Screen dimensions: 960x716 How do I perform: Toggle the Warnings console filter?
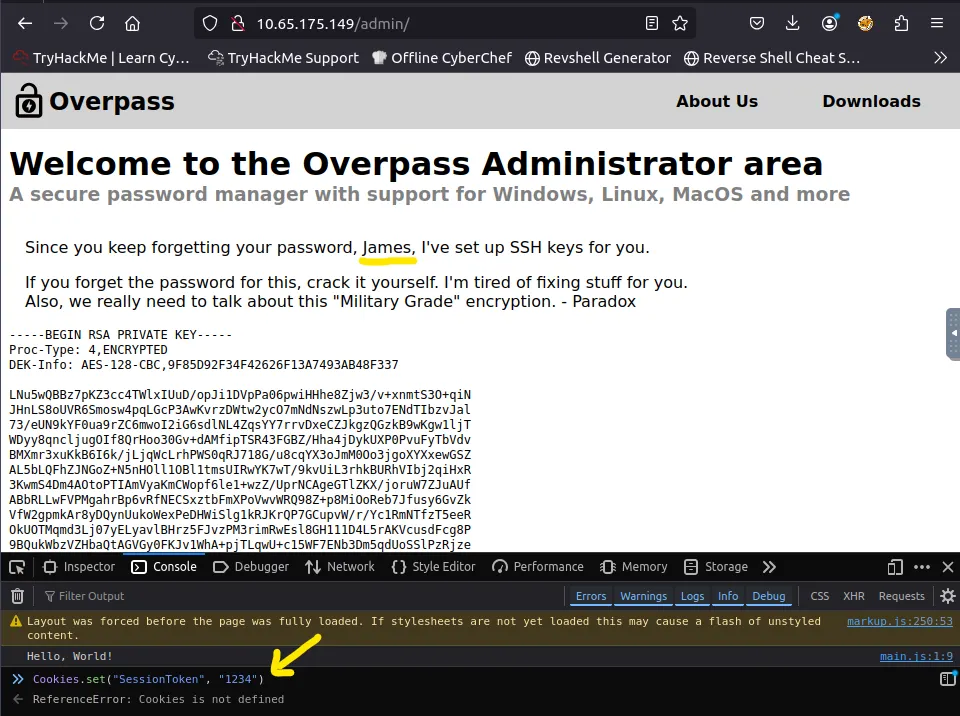[643, 596]
